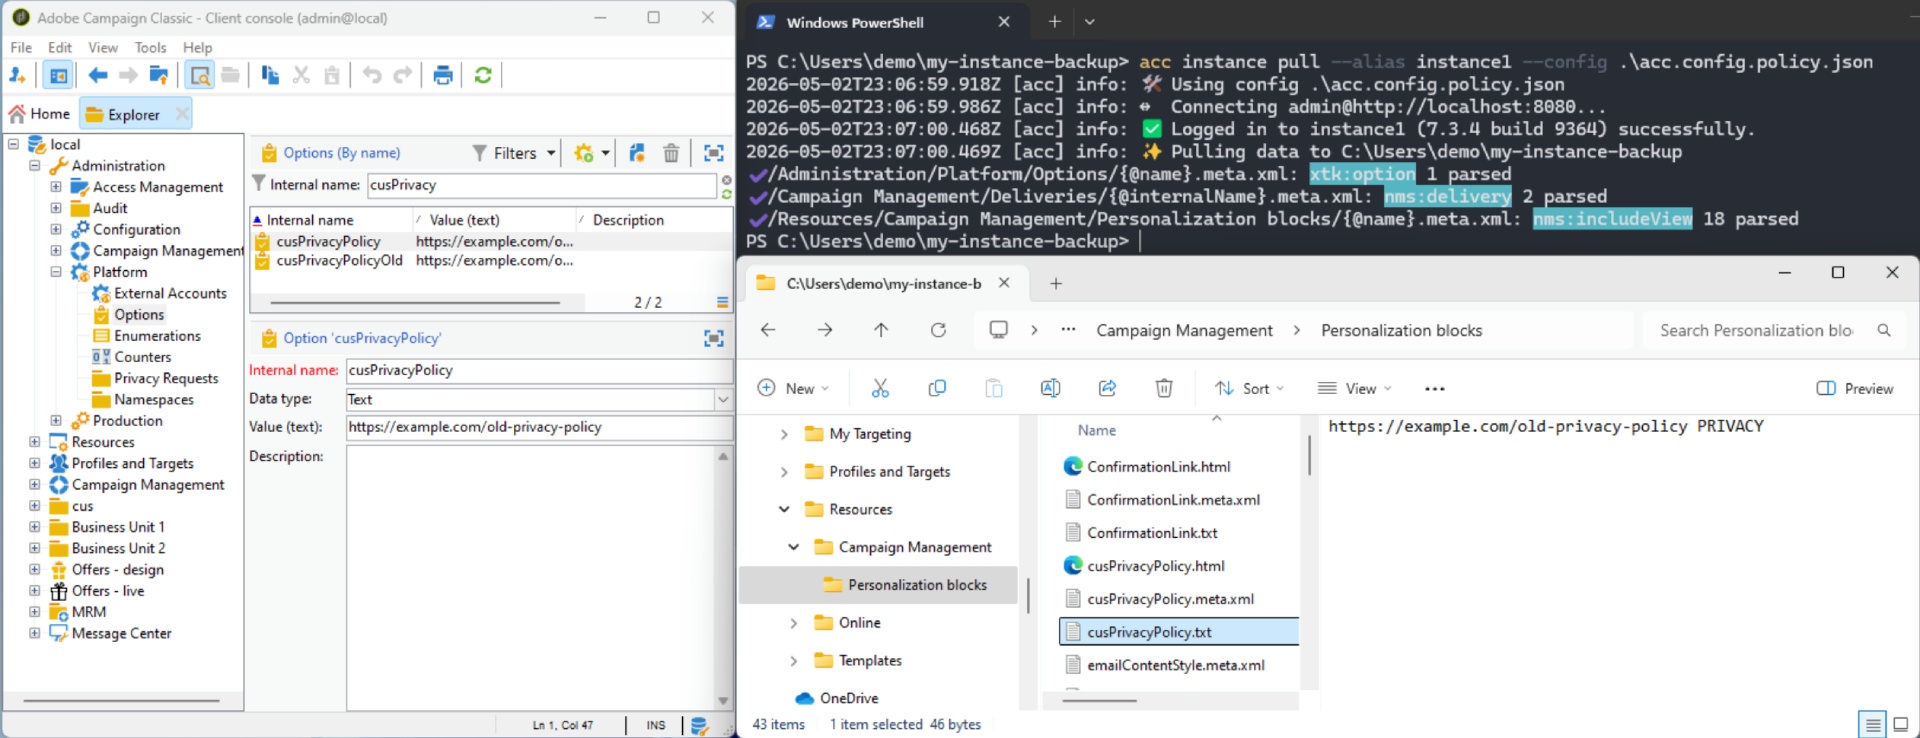1920x738 pixels.
Task: Switch File Explorer to large thumbnails view icon
Action: pyautogui.click(x=1901, y=724)
